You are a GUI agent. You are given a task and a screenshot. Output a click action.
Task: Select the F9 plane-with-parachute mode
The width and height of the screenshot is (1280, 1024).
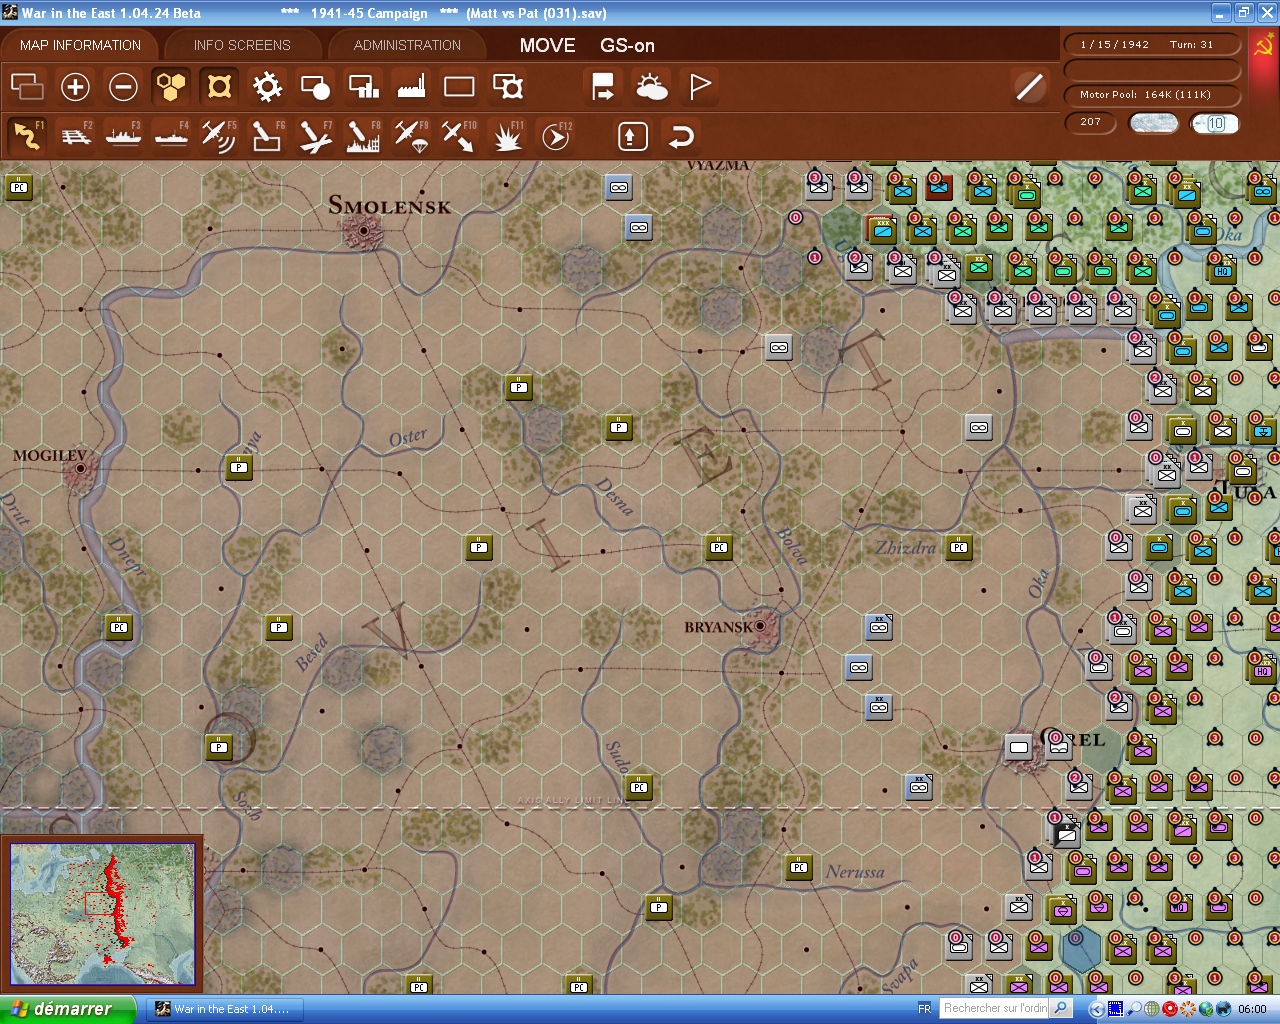411,136
